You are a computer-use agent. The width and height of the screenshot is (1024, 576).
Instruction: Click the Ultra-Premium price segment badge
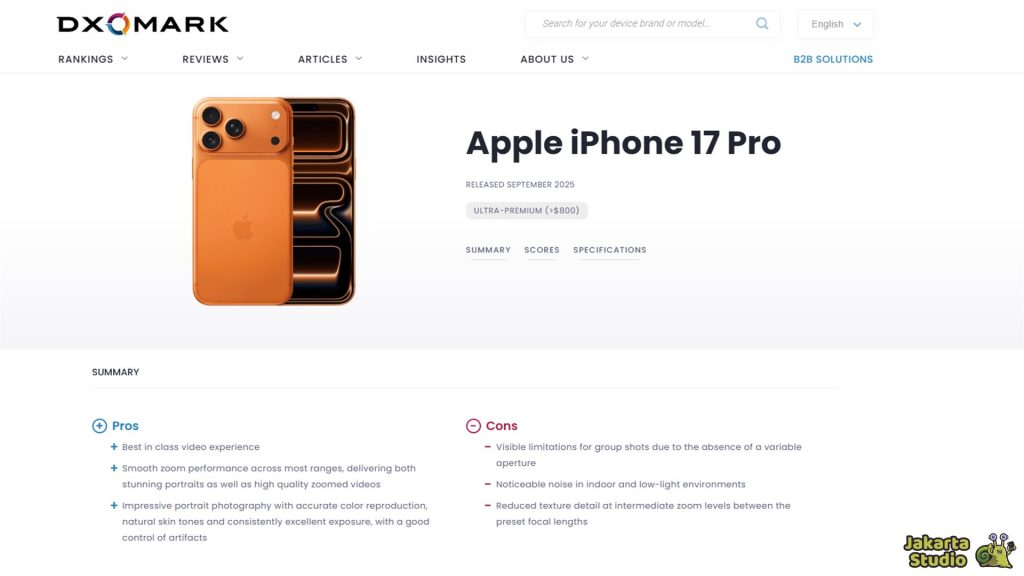(526, 210)
